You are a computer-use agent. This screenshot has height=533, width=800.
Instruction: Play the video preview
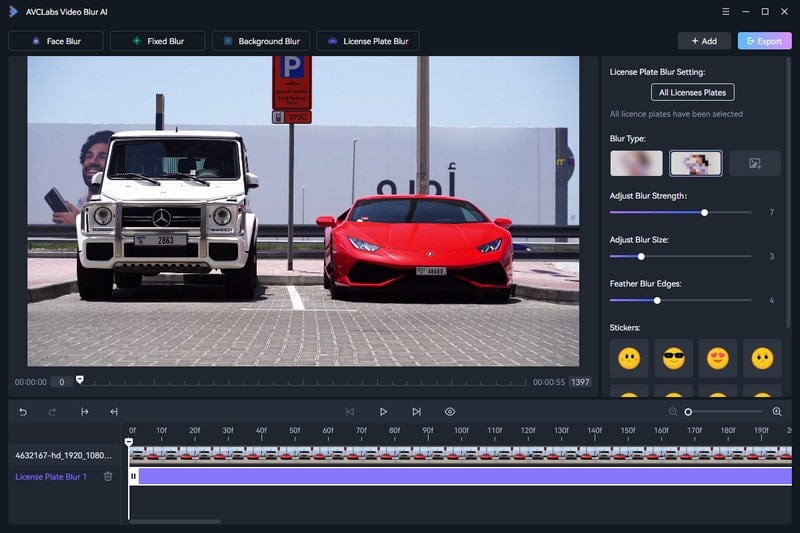click(383, 412)
